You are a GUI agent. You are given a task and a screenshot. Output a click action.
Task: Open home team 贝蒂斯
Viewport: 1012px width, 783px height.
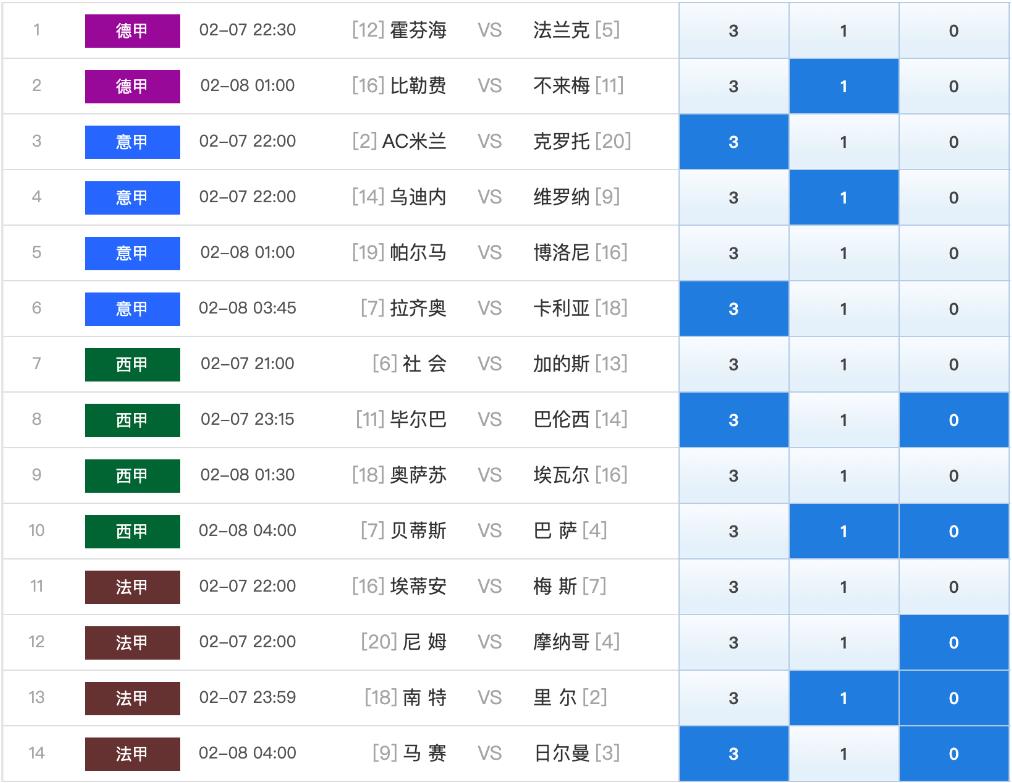point(418,531)
